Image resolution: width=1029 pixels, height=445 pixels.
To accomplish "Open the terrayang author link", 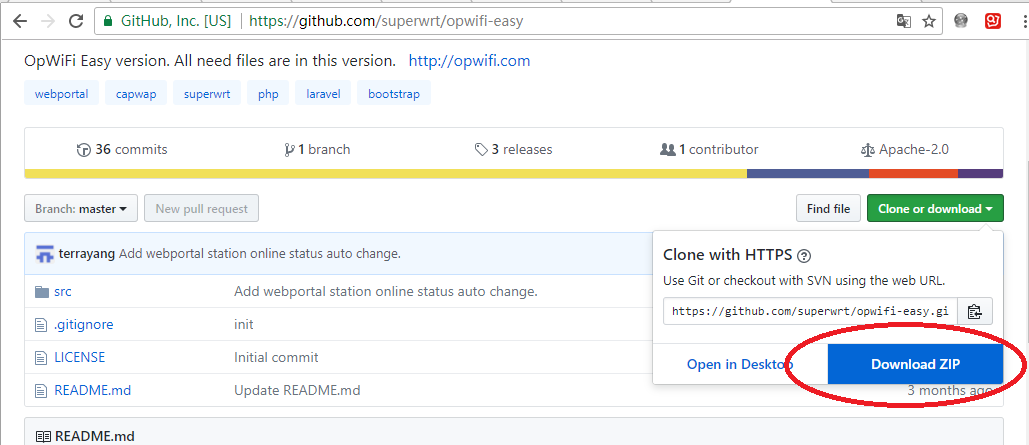I will [x=87, y=253].
